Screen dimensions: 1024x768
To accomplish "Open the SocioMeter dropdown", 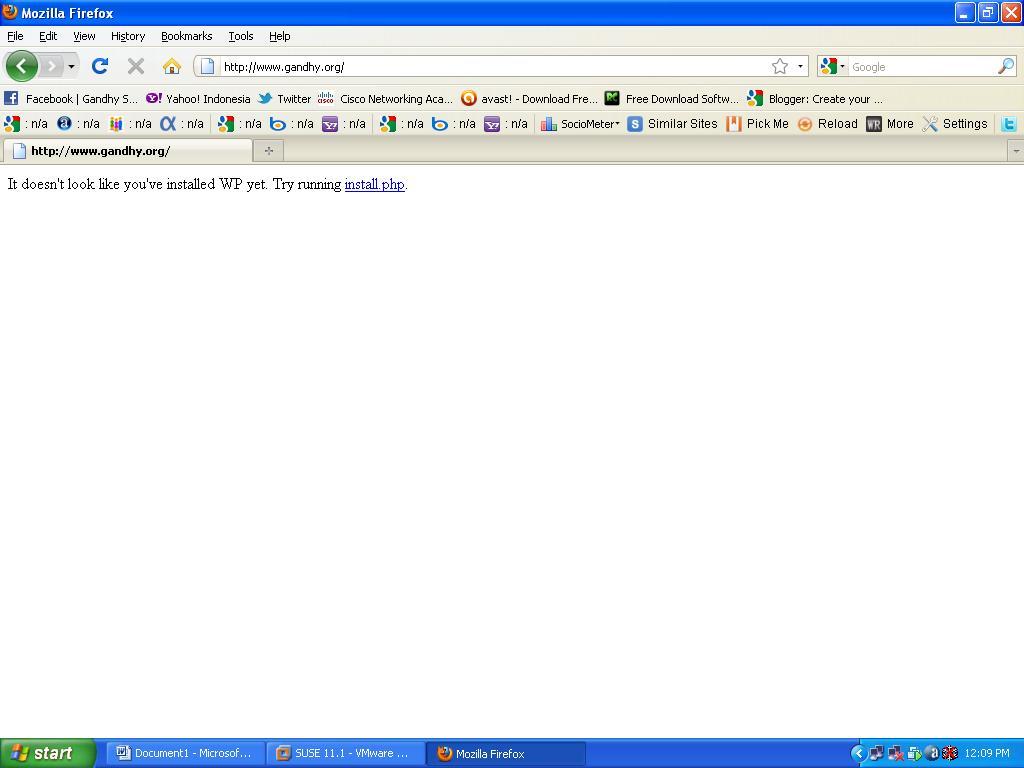I will [581, 123].
